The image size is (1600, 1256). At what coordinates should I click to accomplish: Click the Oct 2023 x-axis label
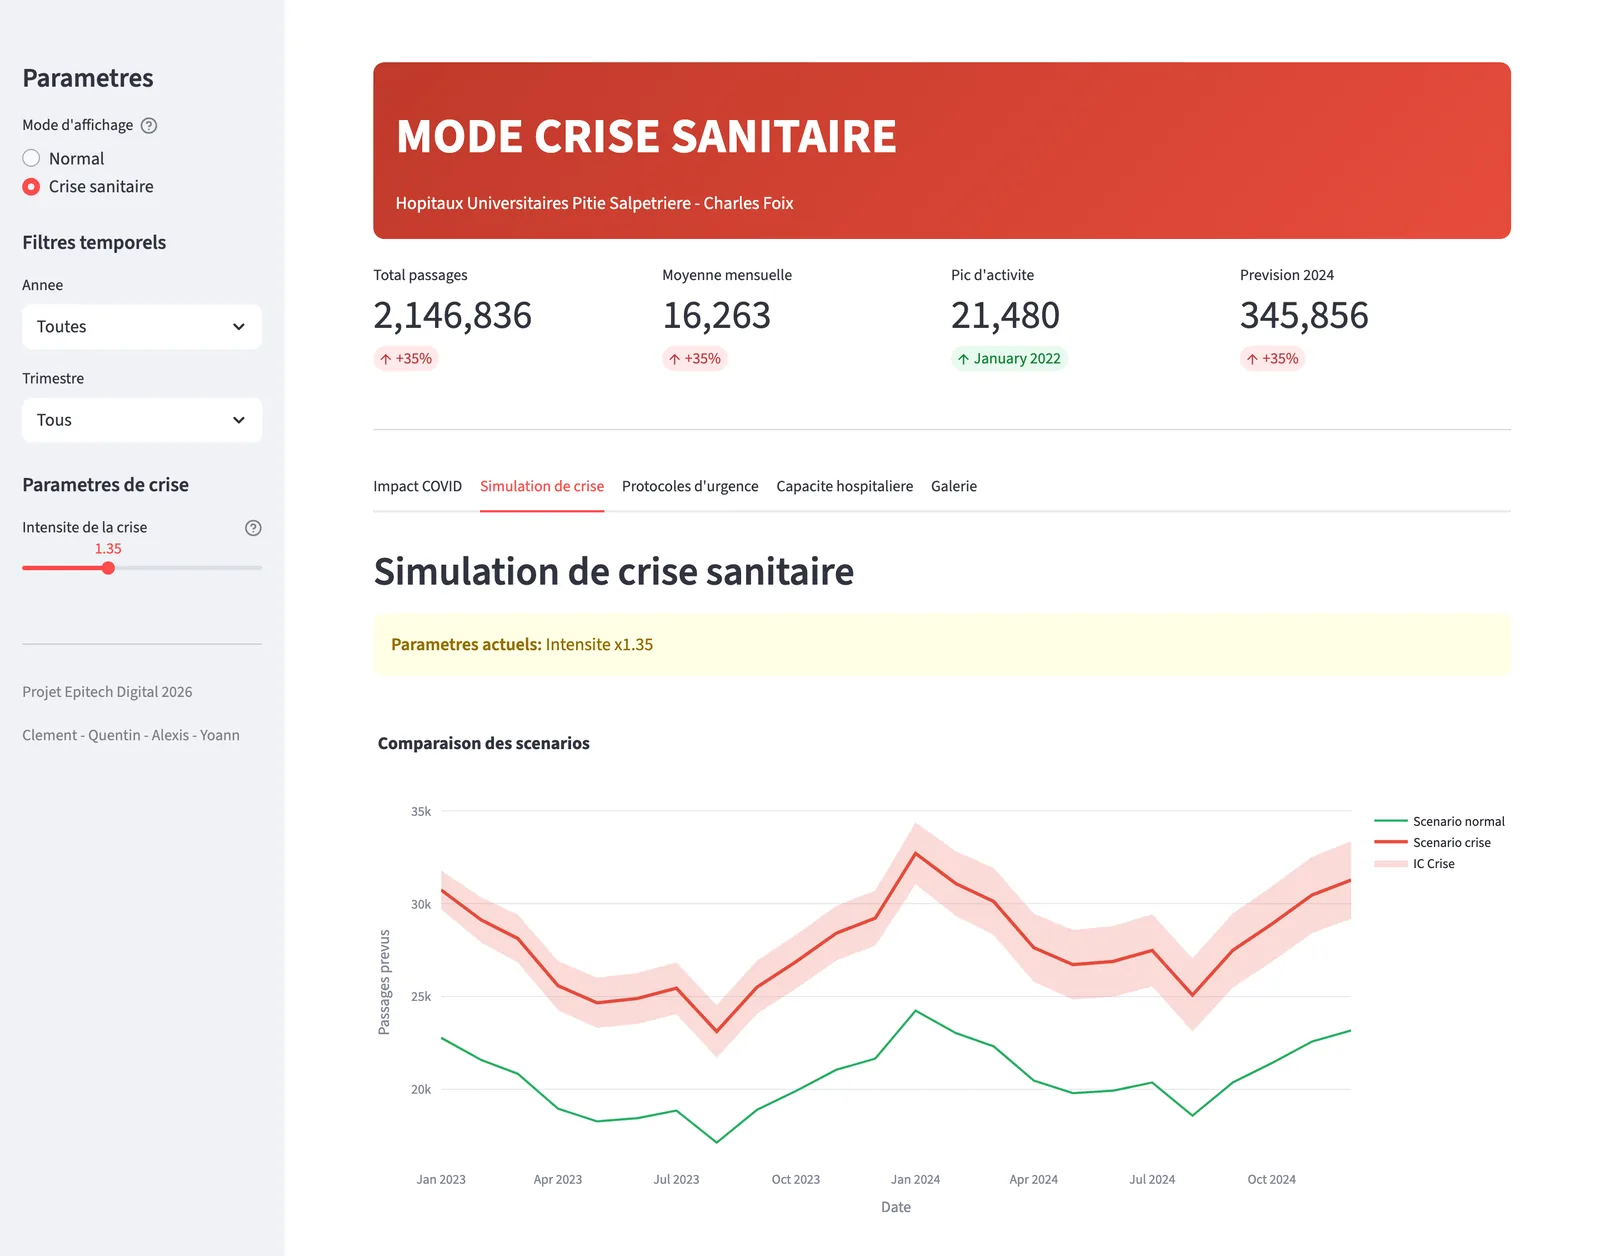click(x=795, y=1180)
